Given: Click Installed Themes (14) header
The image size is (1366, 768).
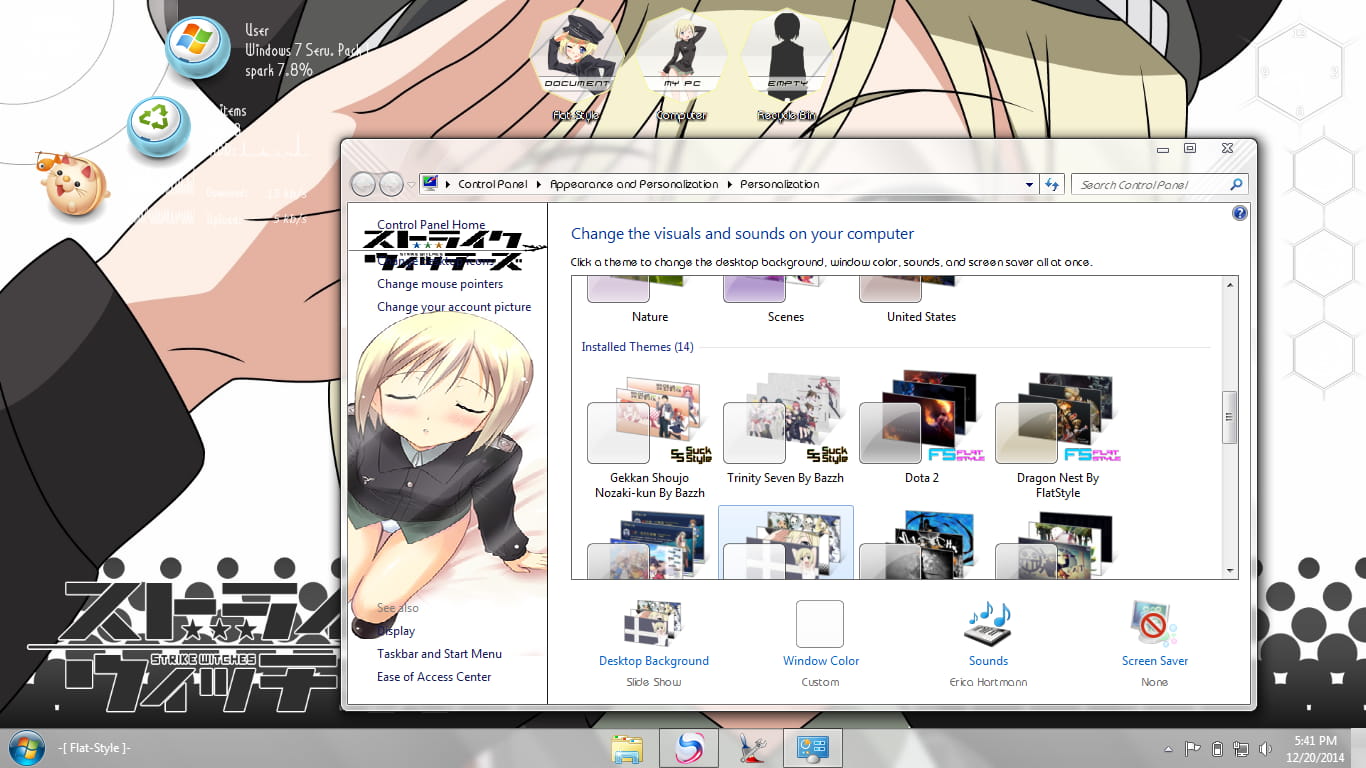Looking at the screenshot, I should (637, 347).
